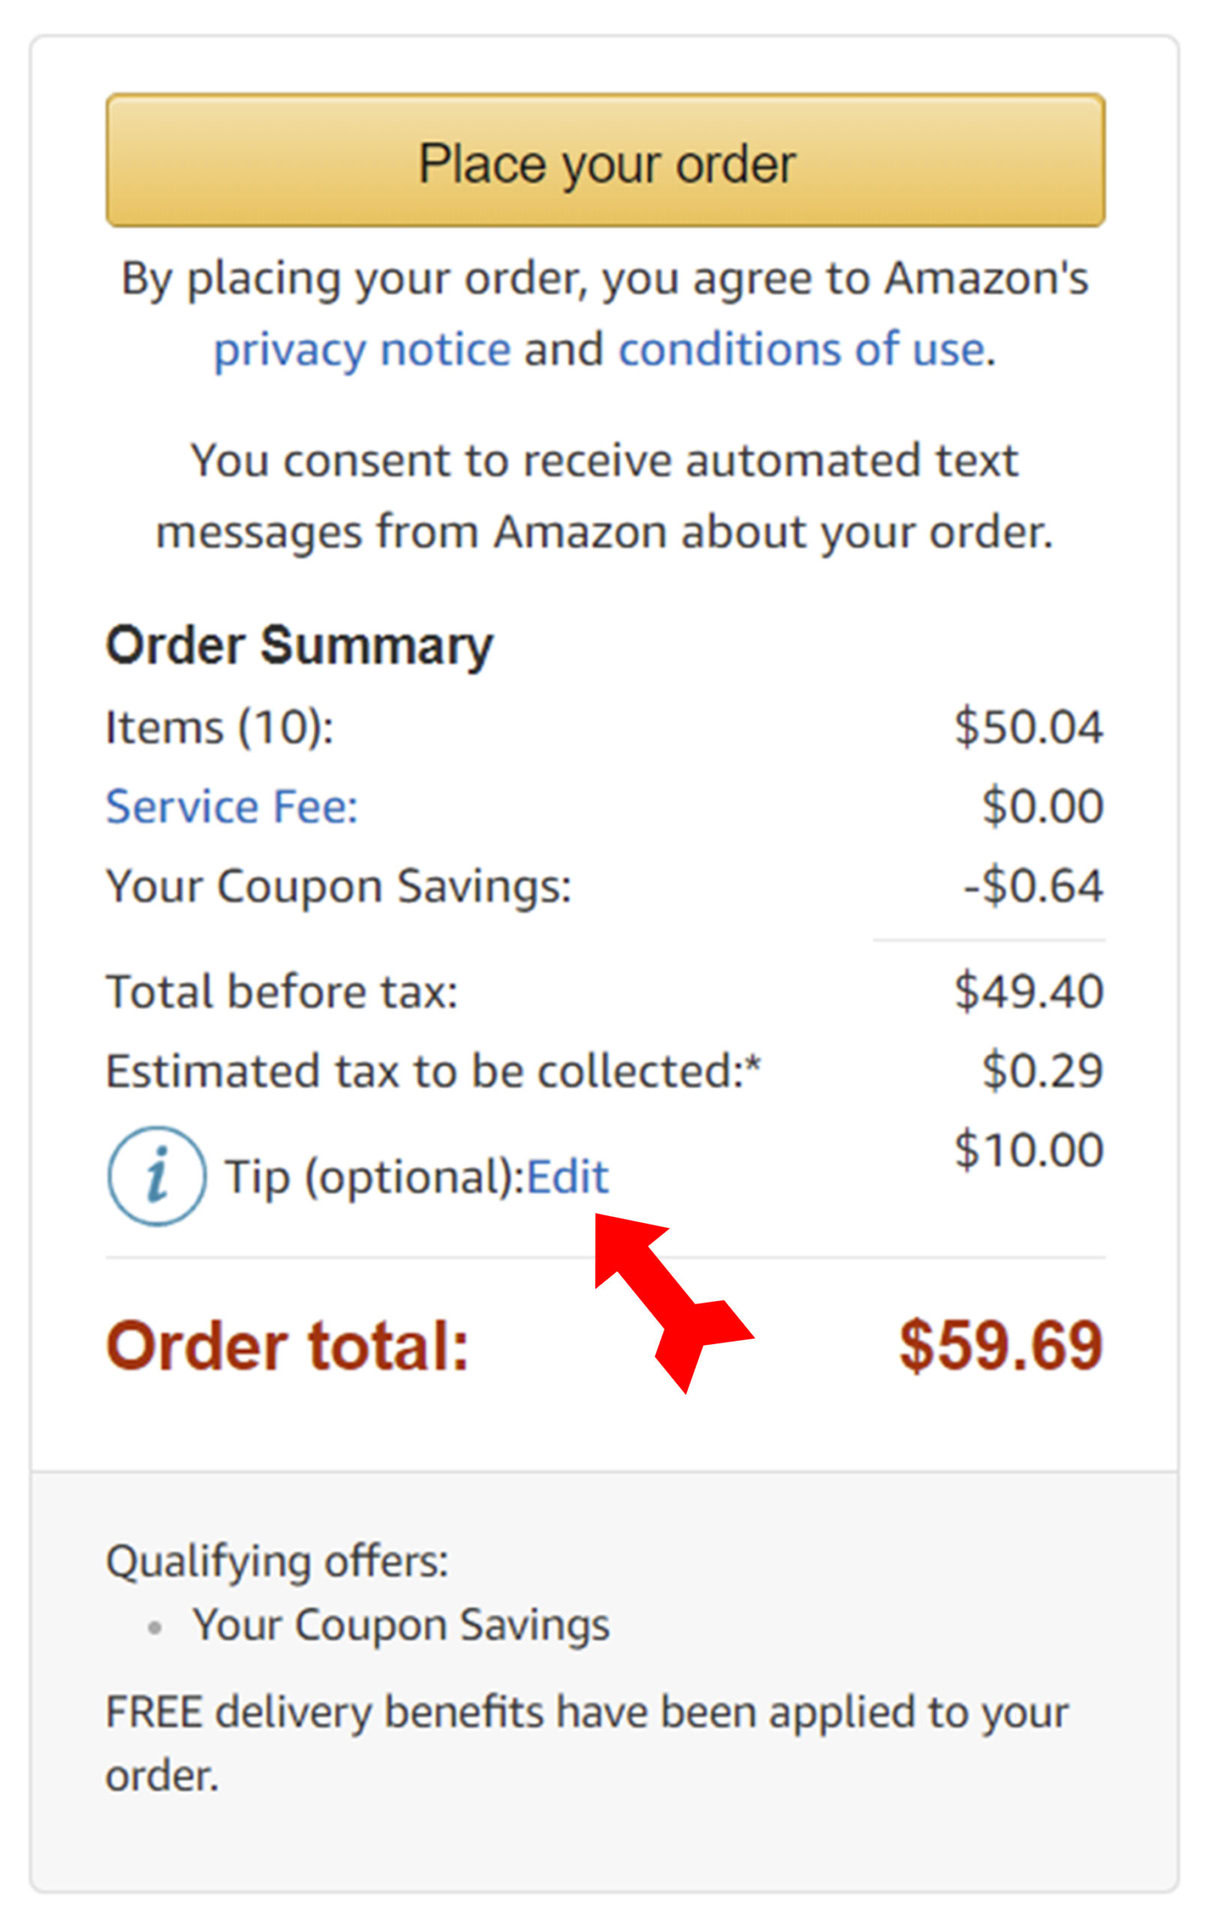Click the Place your order button
1213x1920 pixels.
tap(605, 161)
